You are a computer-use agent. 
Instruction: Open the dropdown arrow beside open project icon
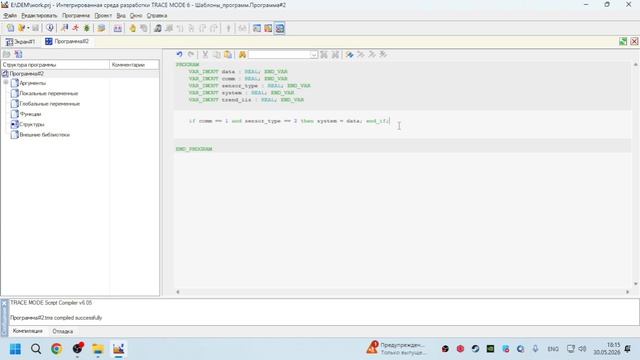[x=28, y=28]
